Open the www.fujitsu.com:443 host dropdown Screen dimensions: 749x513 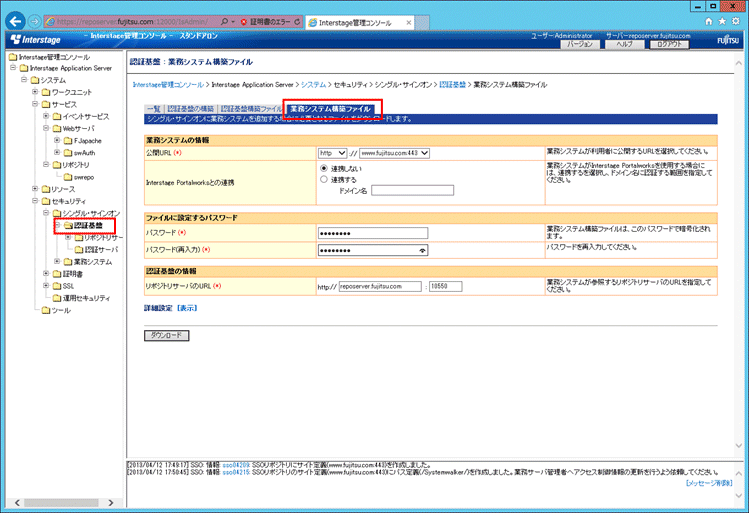tap(395, 153)
